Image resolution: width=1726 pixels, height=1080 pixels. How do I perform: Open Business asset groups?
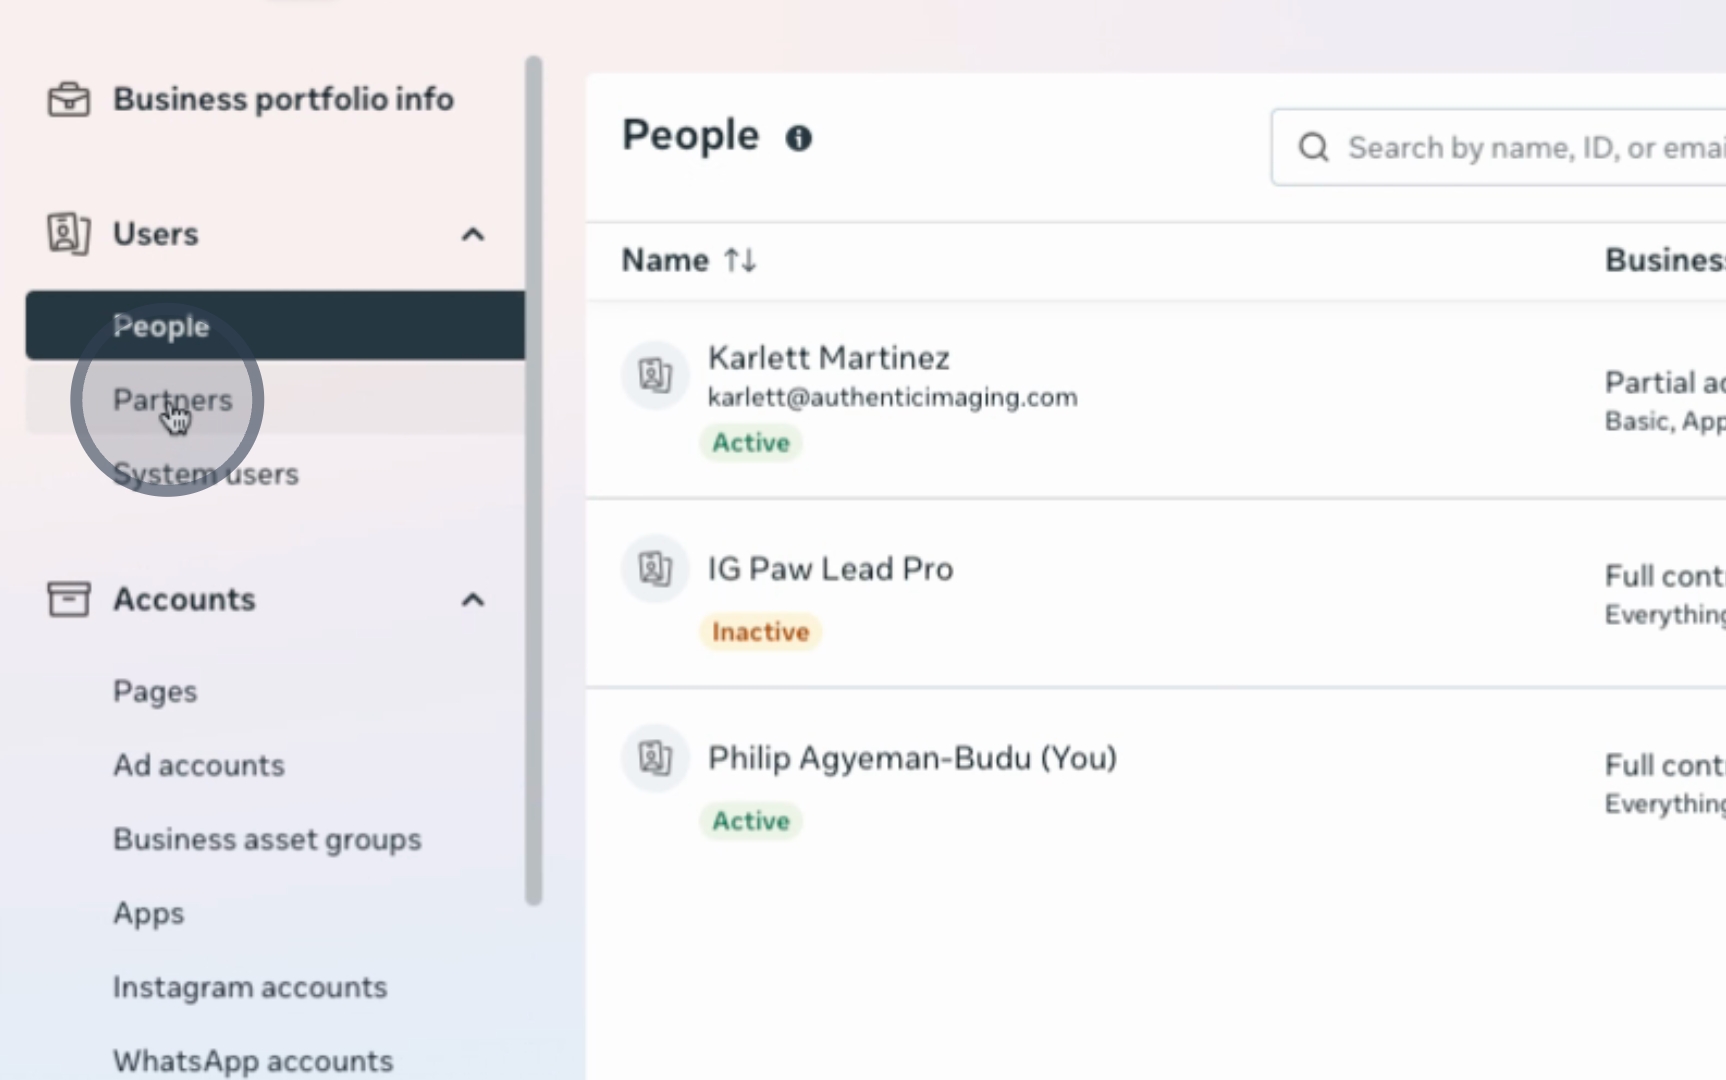267,840
